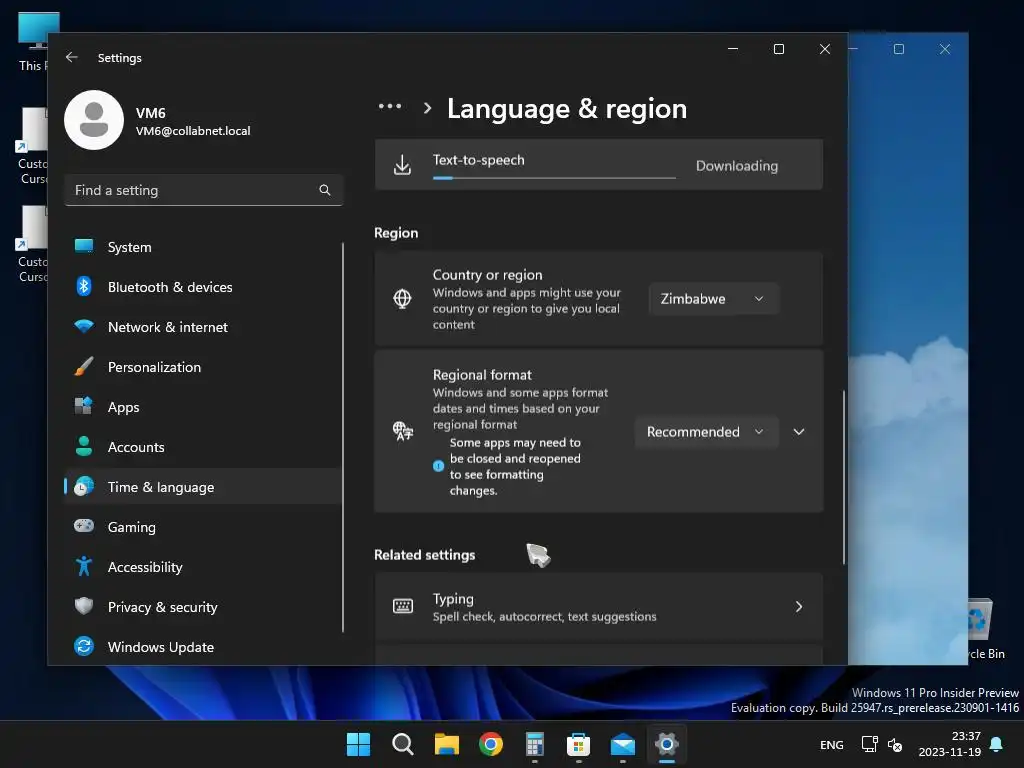Click the Text-to-speech download progress bar

click(554, 178)
